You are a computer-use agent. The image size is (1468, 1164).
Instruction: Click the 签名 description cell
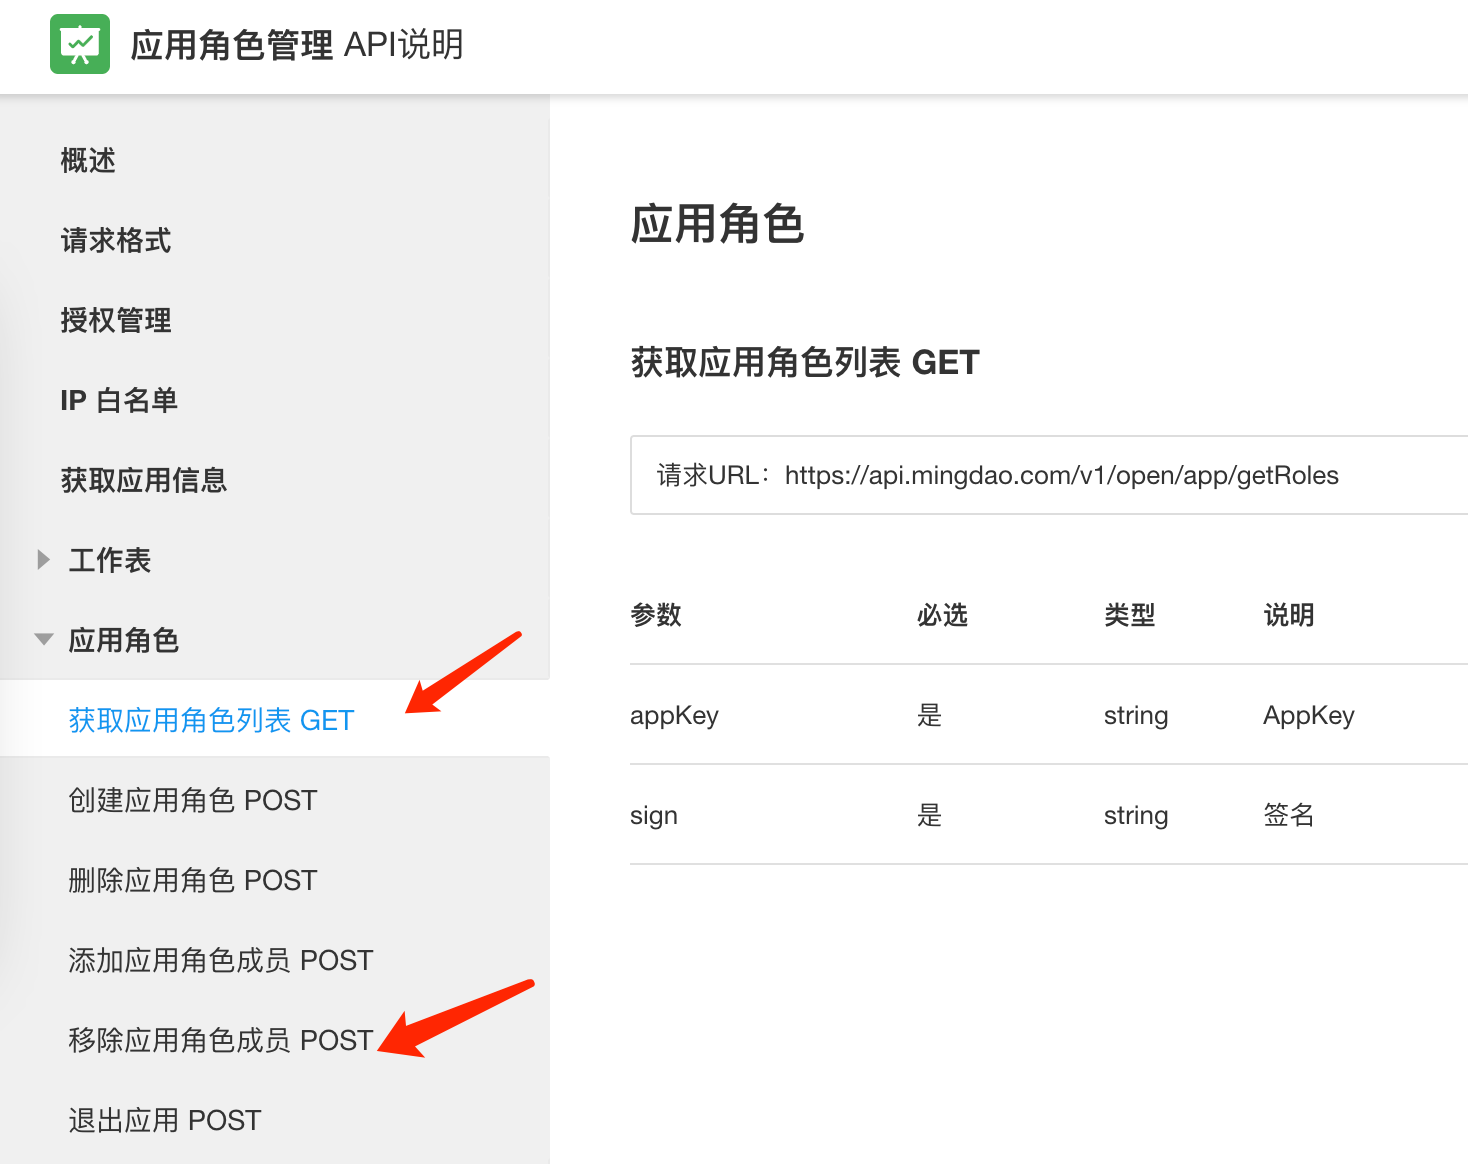click(x=1289, y=815)
